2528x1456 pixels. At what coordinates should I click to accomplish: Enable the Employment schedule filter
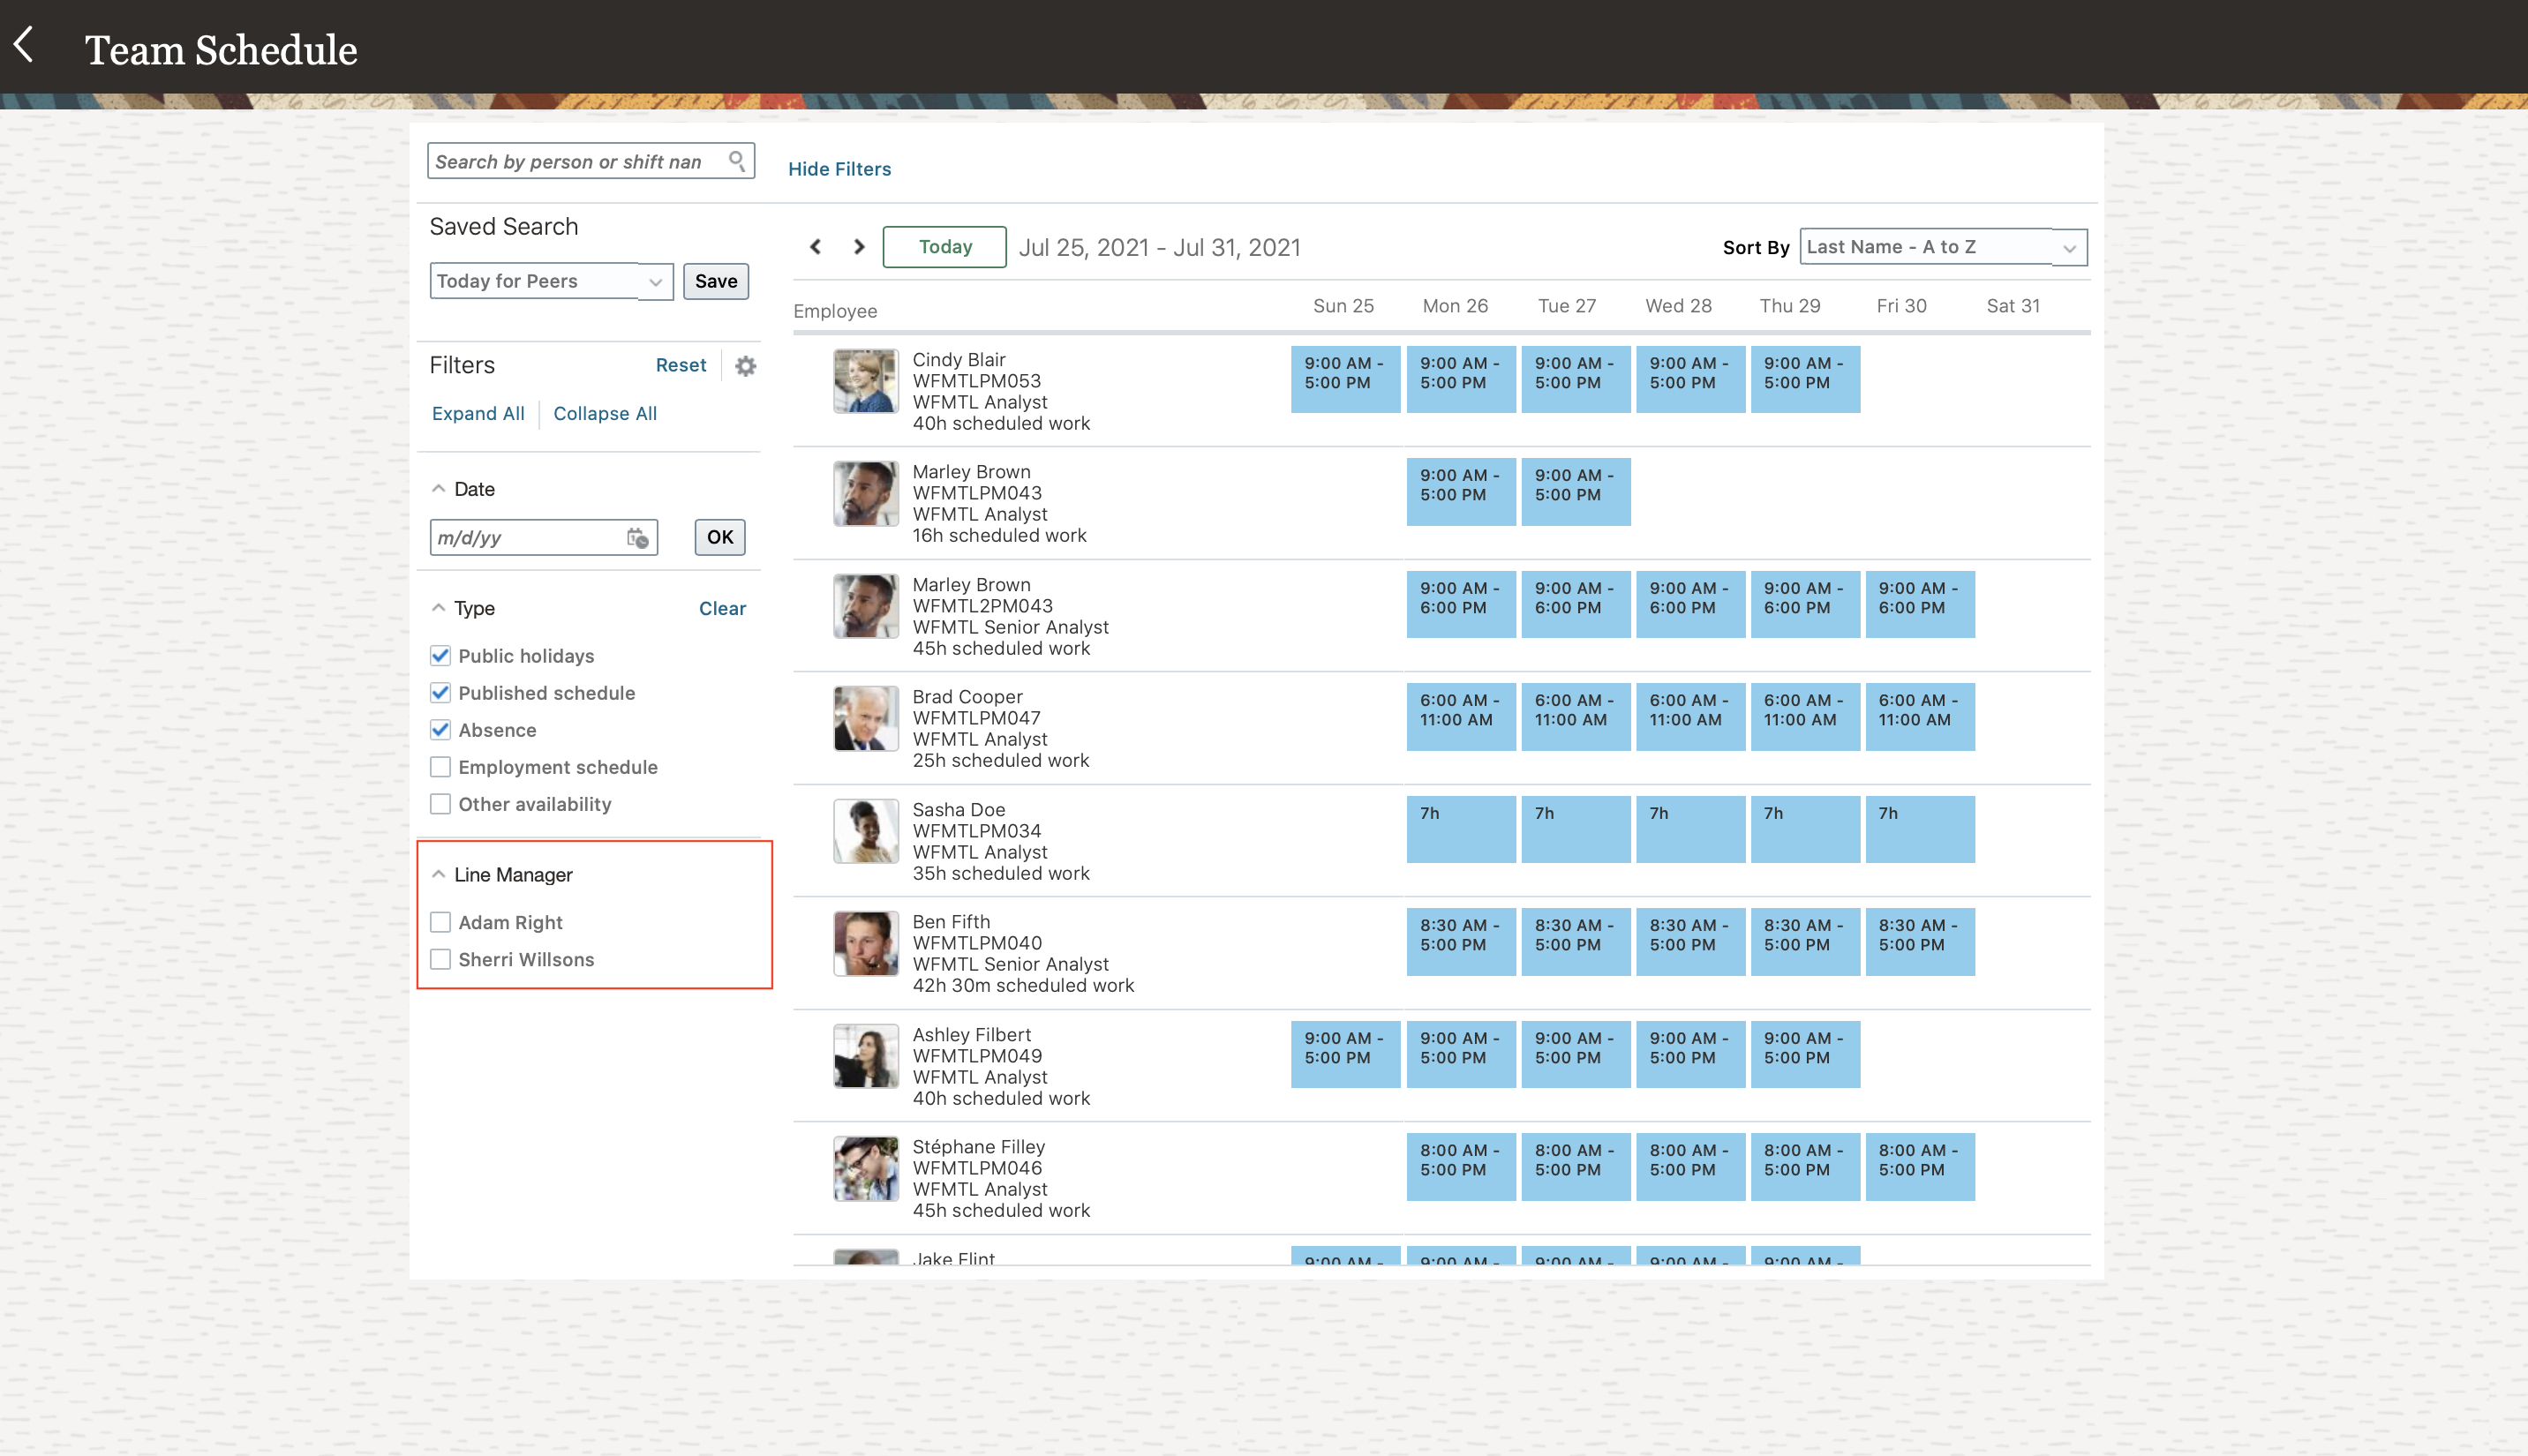point(440,766)
